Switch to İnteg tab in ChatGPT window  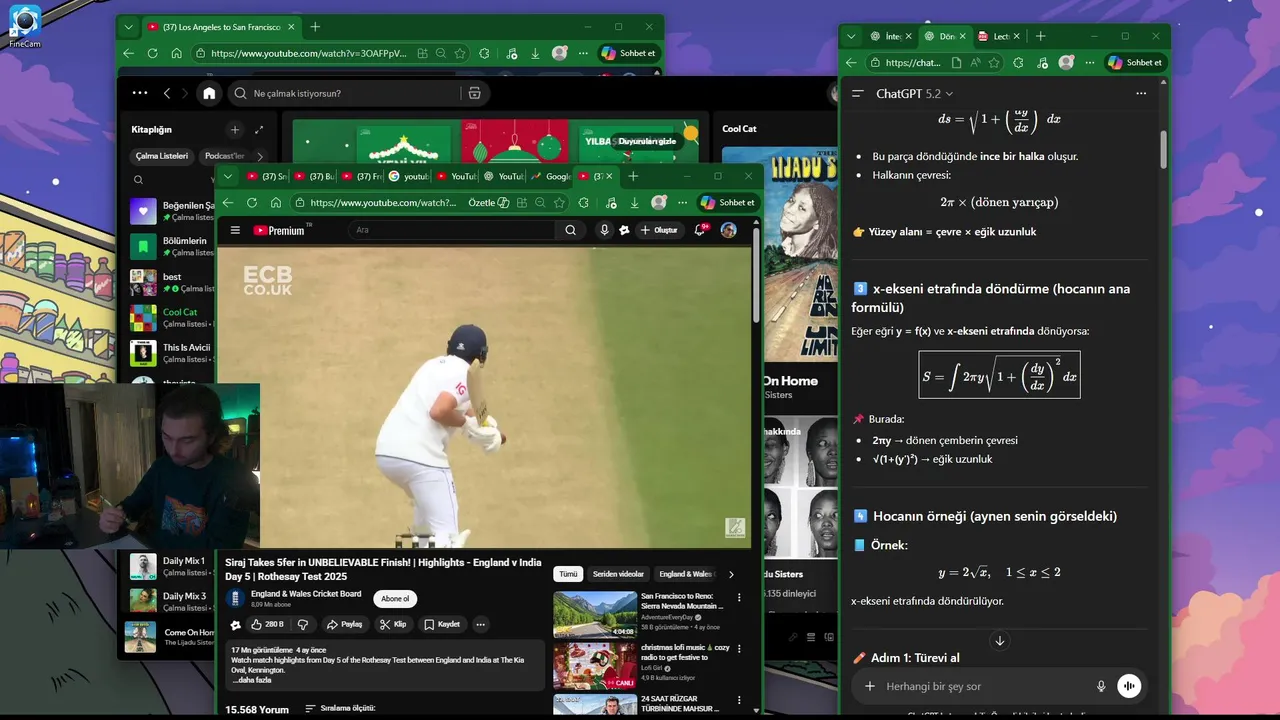coord(888,36)
